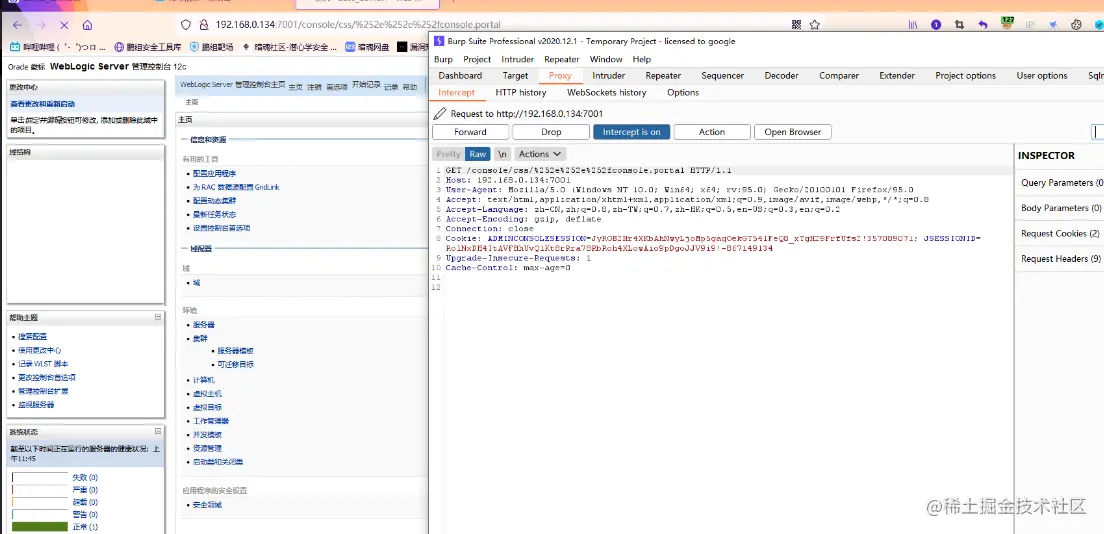The width and height of the screenshot is (1104, 534).
Task: Click the GET request line in Burp editor
Action: (x=589, y=170)
